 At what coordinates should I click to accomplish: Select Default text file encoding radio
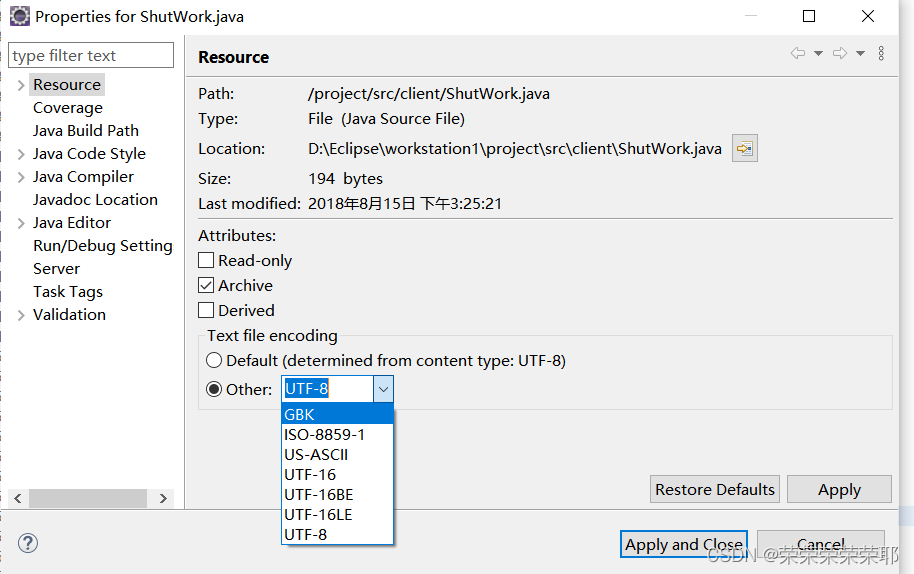point(214,360)
